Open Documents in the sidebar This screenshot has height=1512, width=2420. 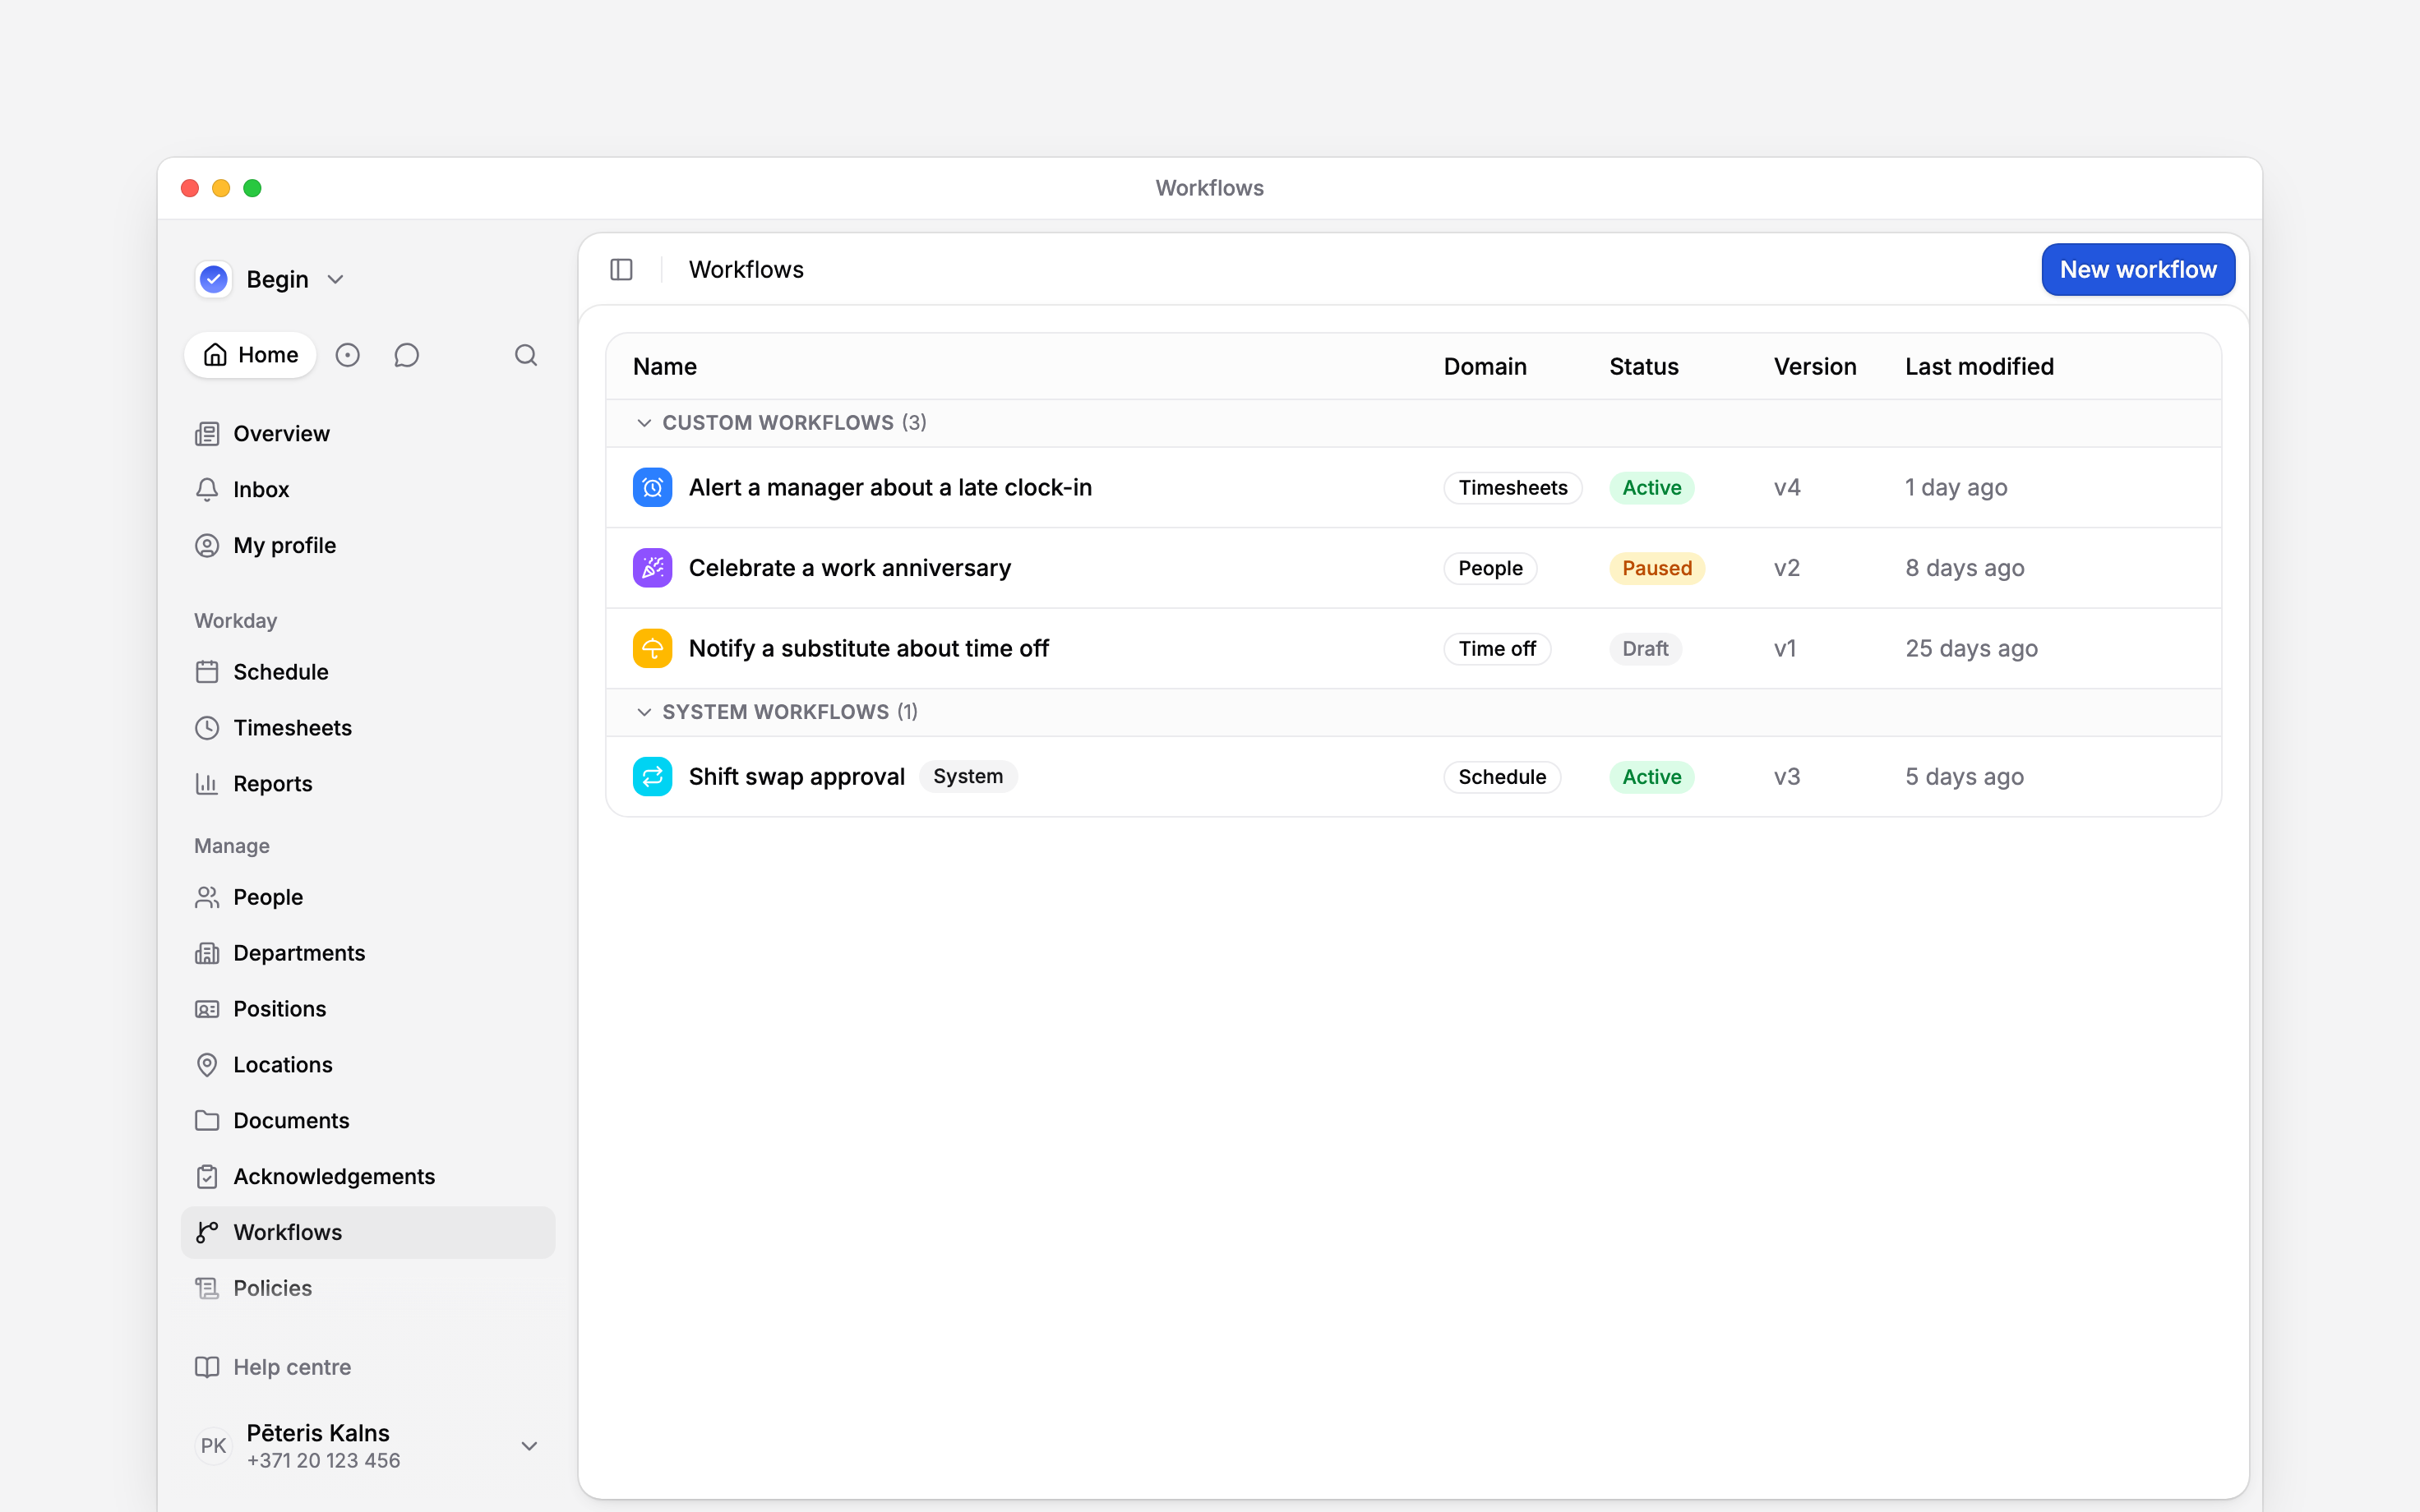[368, 1121]
